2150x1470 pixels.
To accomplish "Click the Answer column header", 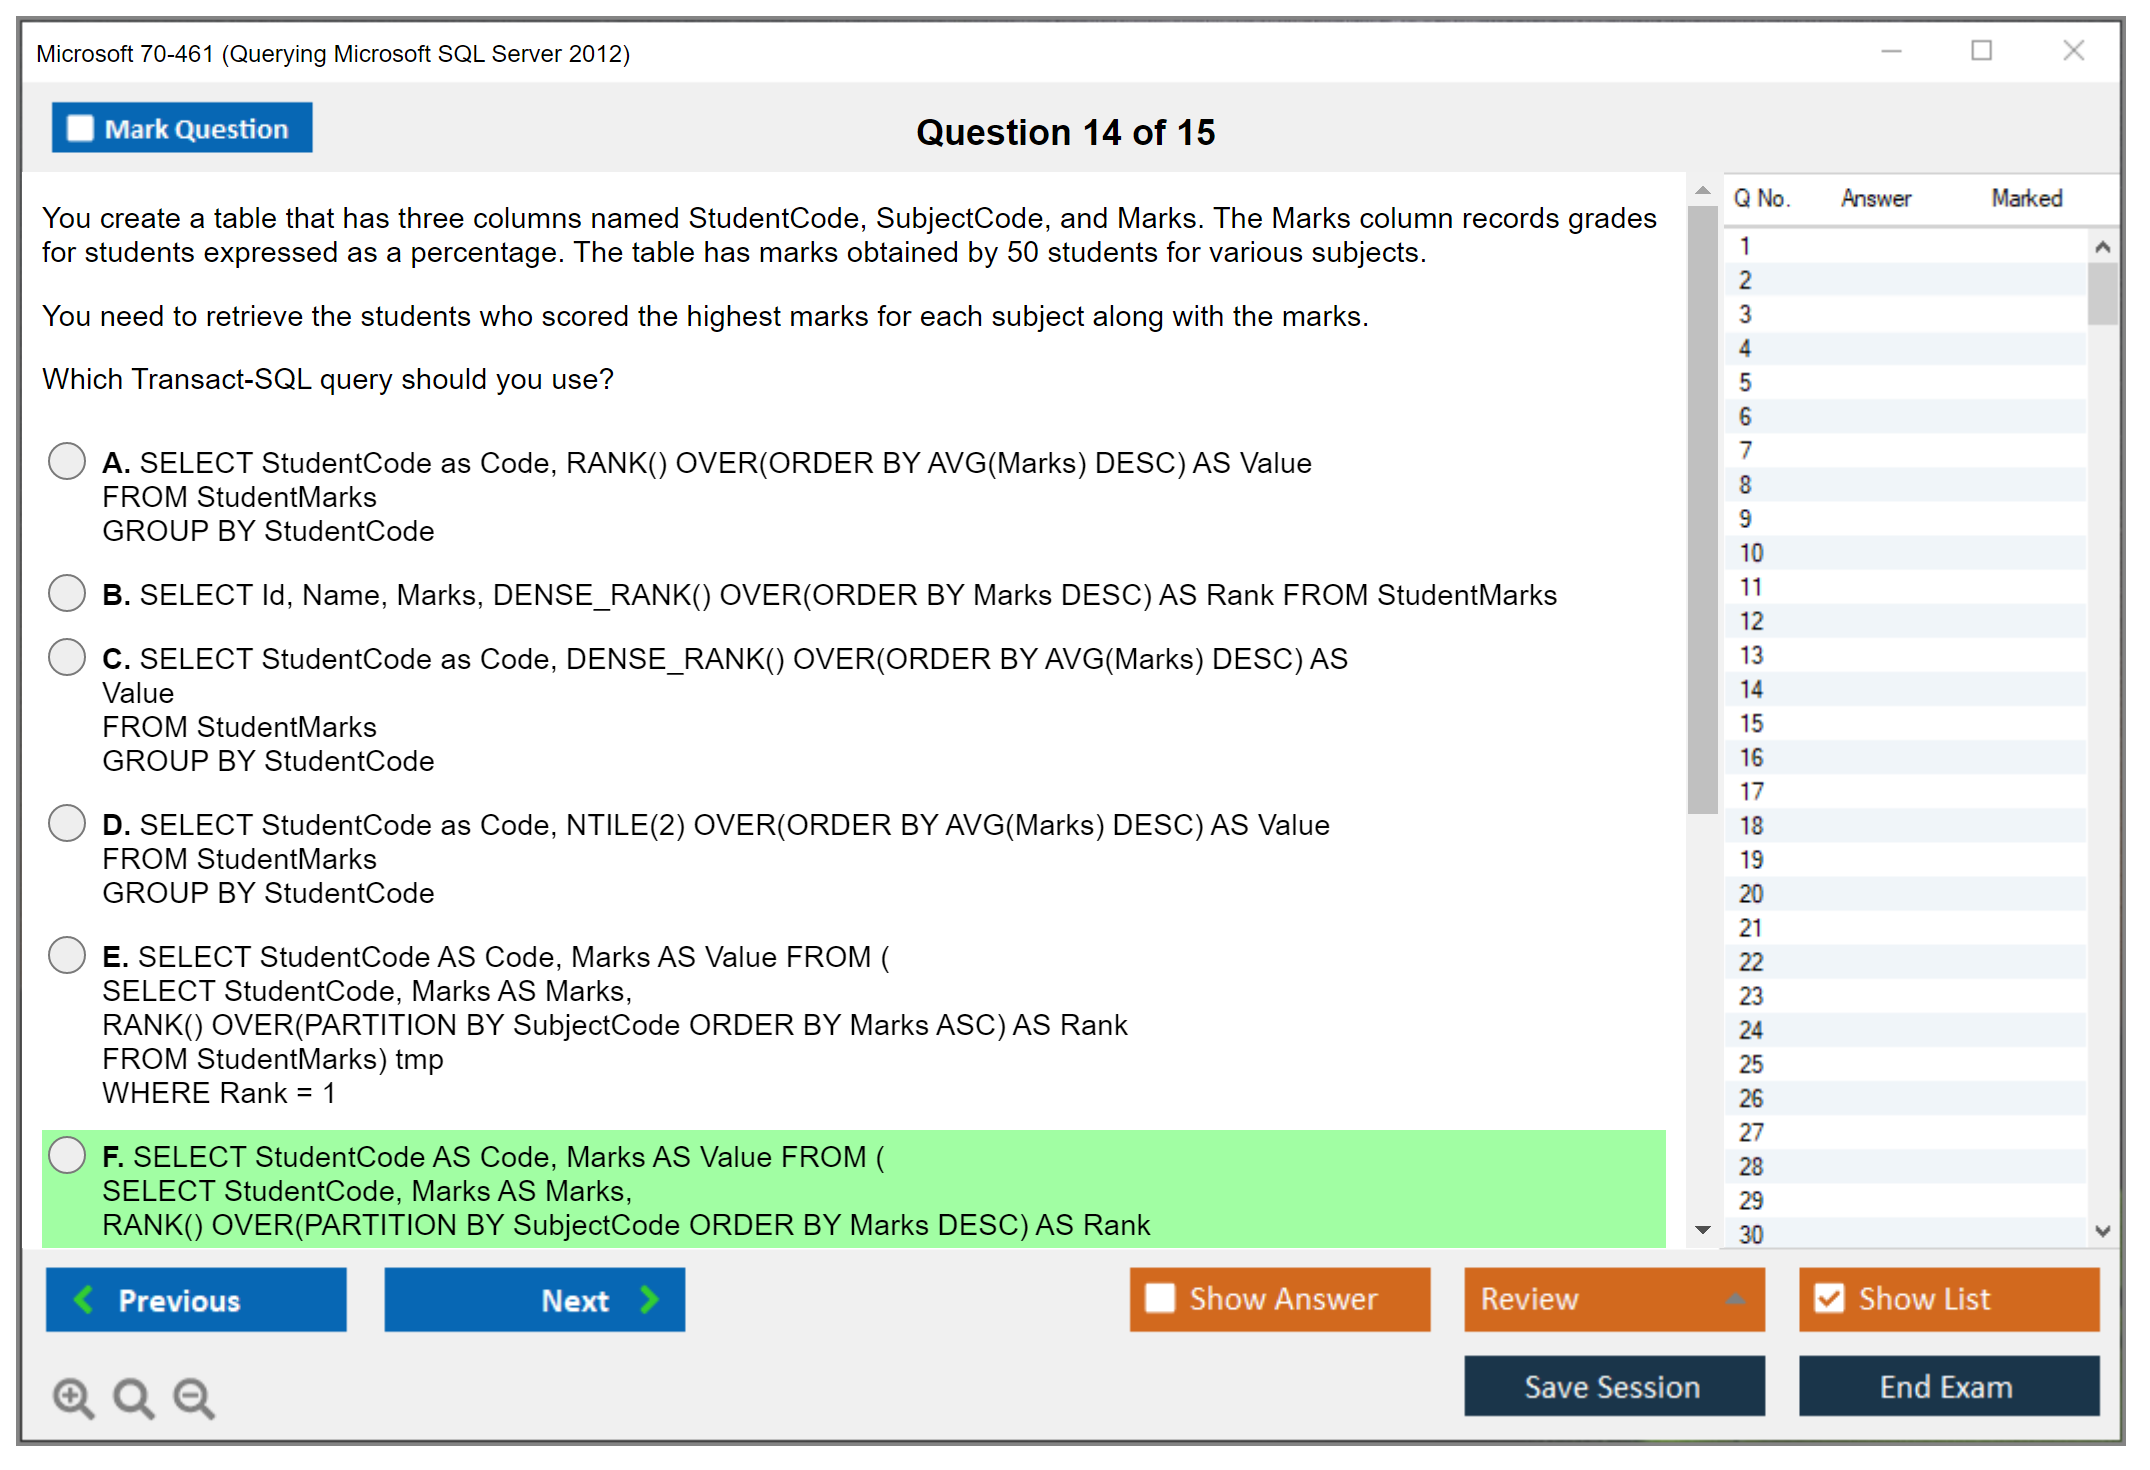I will (x=1875, y=198).
